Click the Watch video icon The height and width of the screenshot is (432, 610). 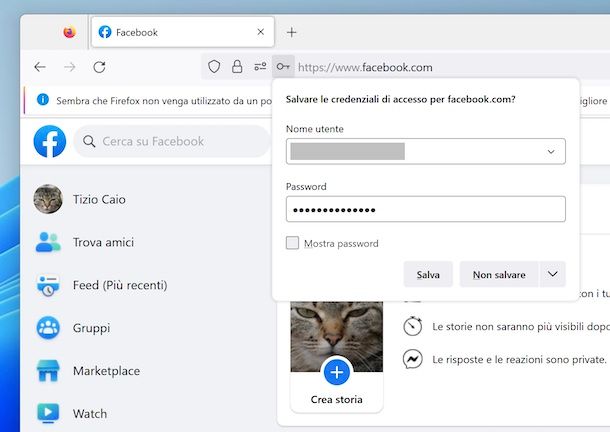pos(48,413)
